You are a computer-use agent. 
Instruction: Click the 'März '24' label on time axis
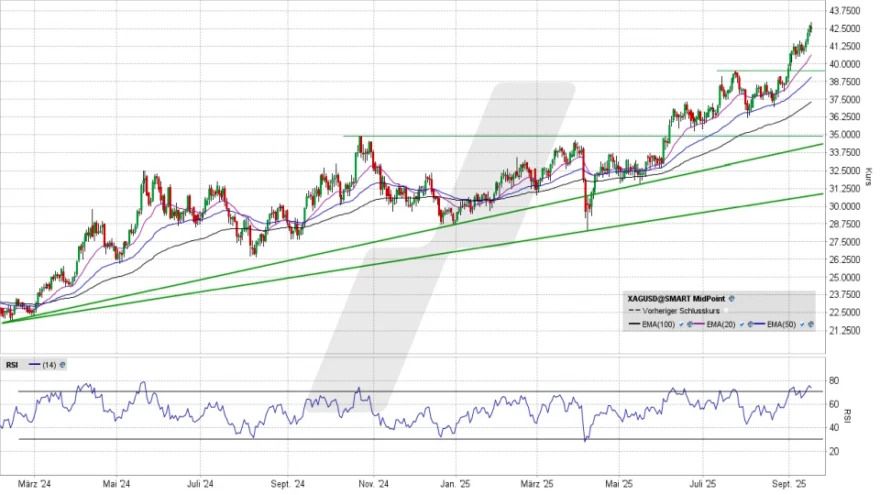pyautogui.click(x=33, y=485)
